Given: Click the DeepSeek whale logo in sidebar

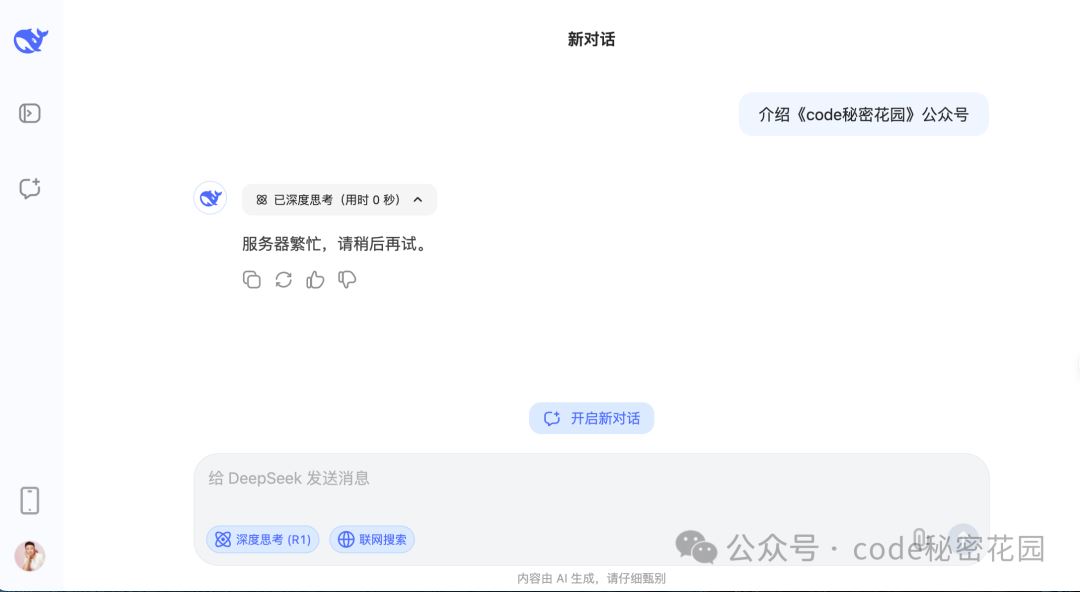Looking at the screenshot, I should (29, 40).
